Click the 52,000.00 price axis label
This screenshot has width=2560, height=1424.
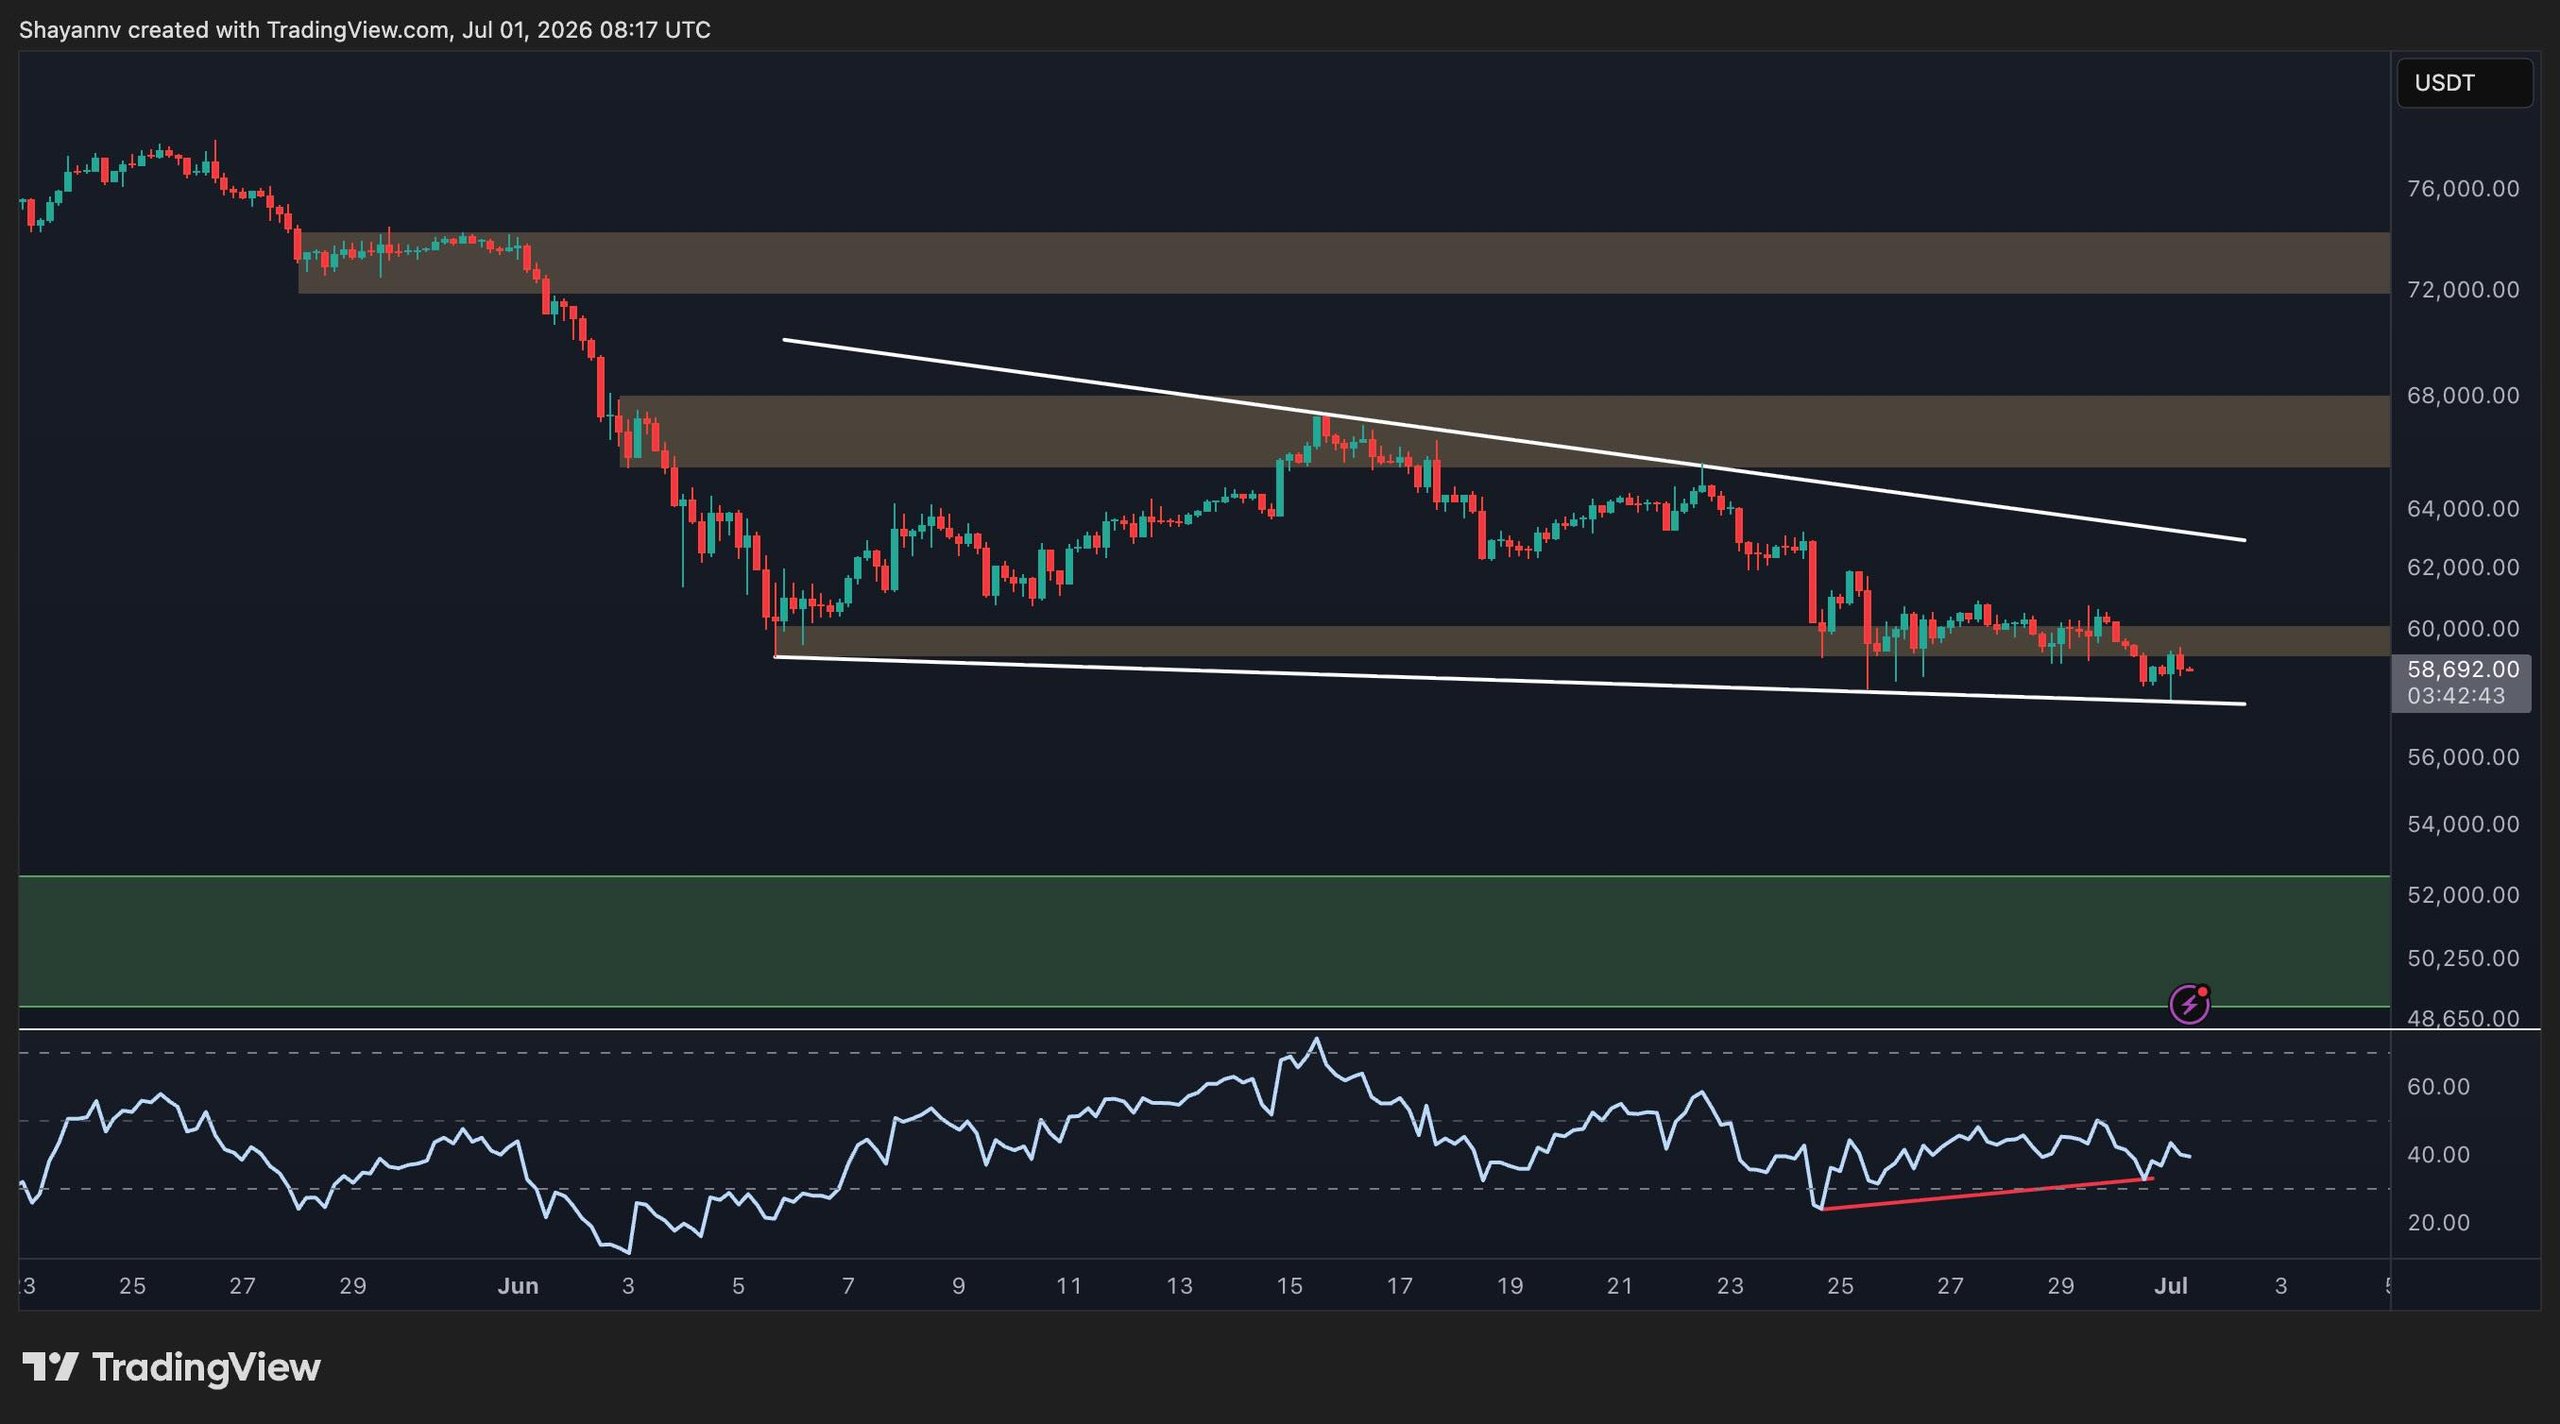click(2463, 895)
